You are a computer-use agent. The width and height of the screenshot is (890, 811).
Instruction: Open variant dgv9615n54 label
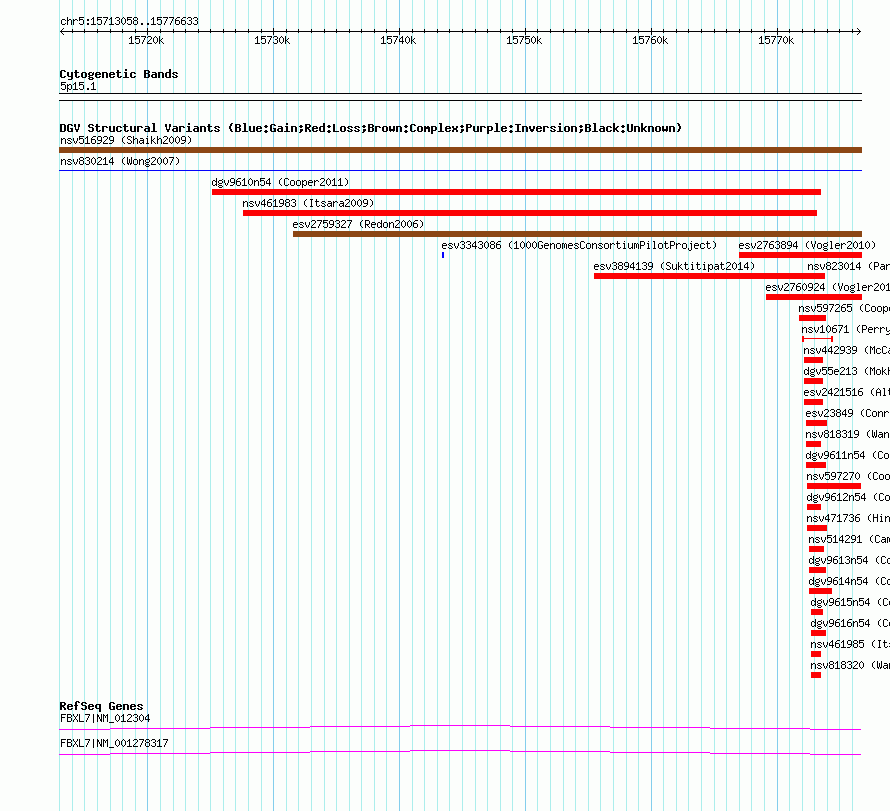[x=850, y=602]
